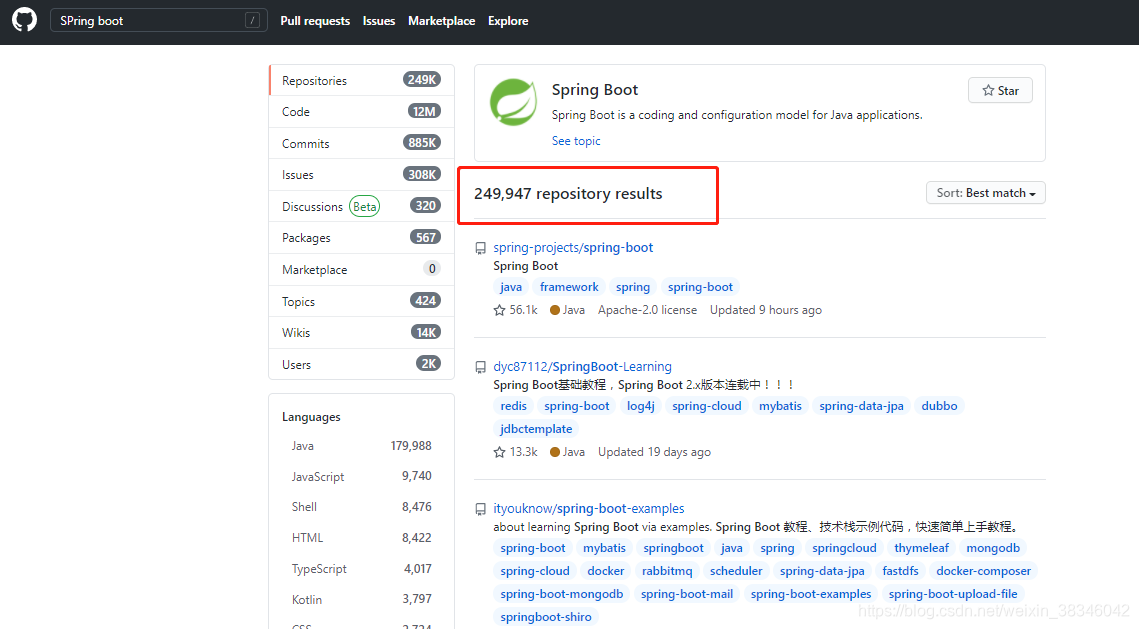Click the springcloud topic tag
1139x629 pixels.
coord(844,548)
